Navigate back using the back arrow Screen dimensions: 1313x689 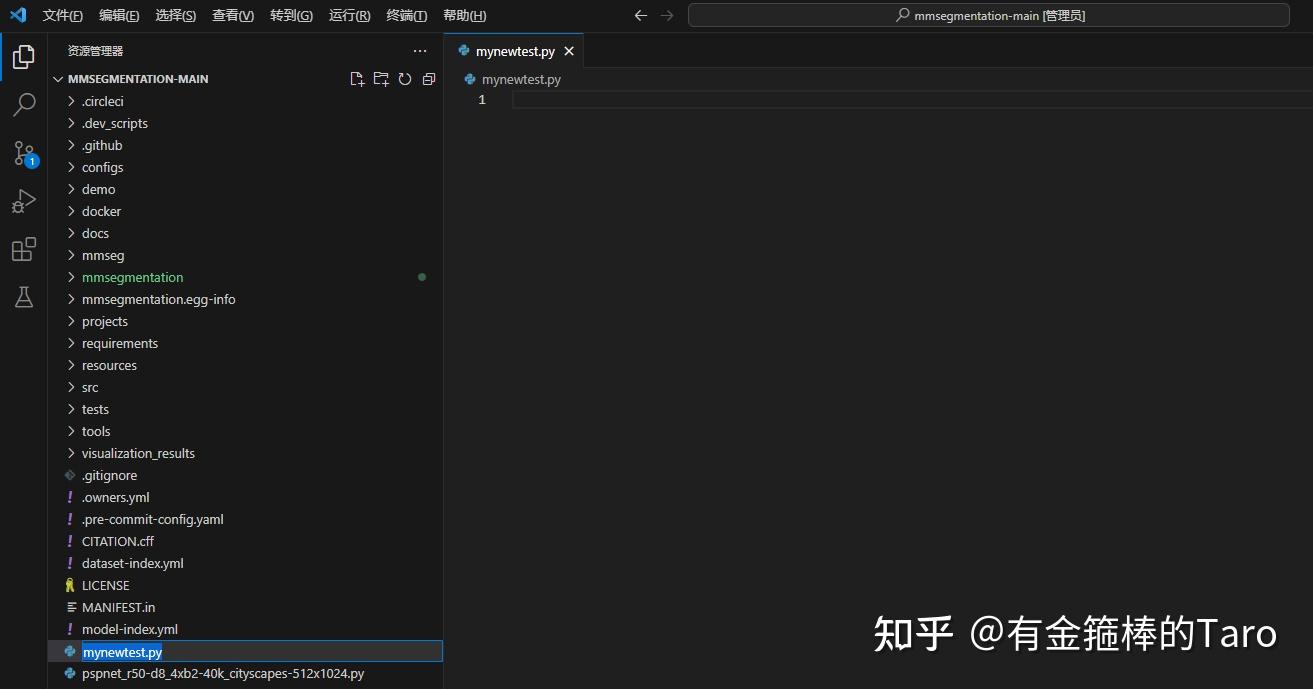coord(640,15)
